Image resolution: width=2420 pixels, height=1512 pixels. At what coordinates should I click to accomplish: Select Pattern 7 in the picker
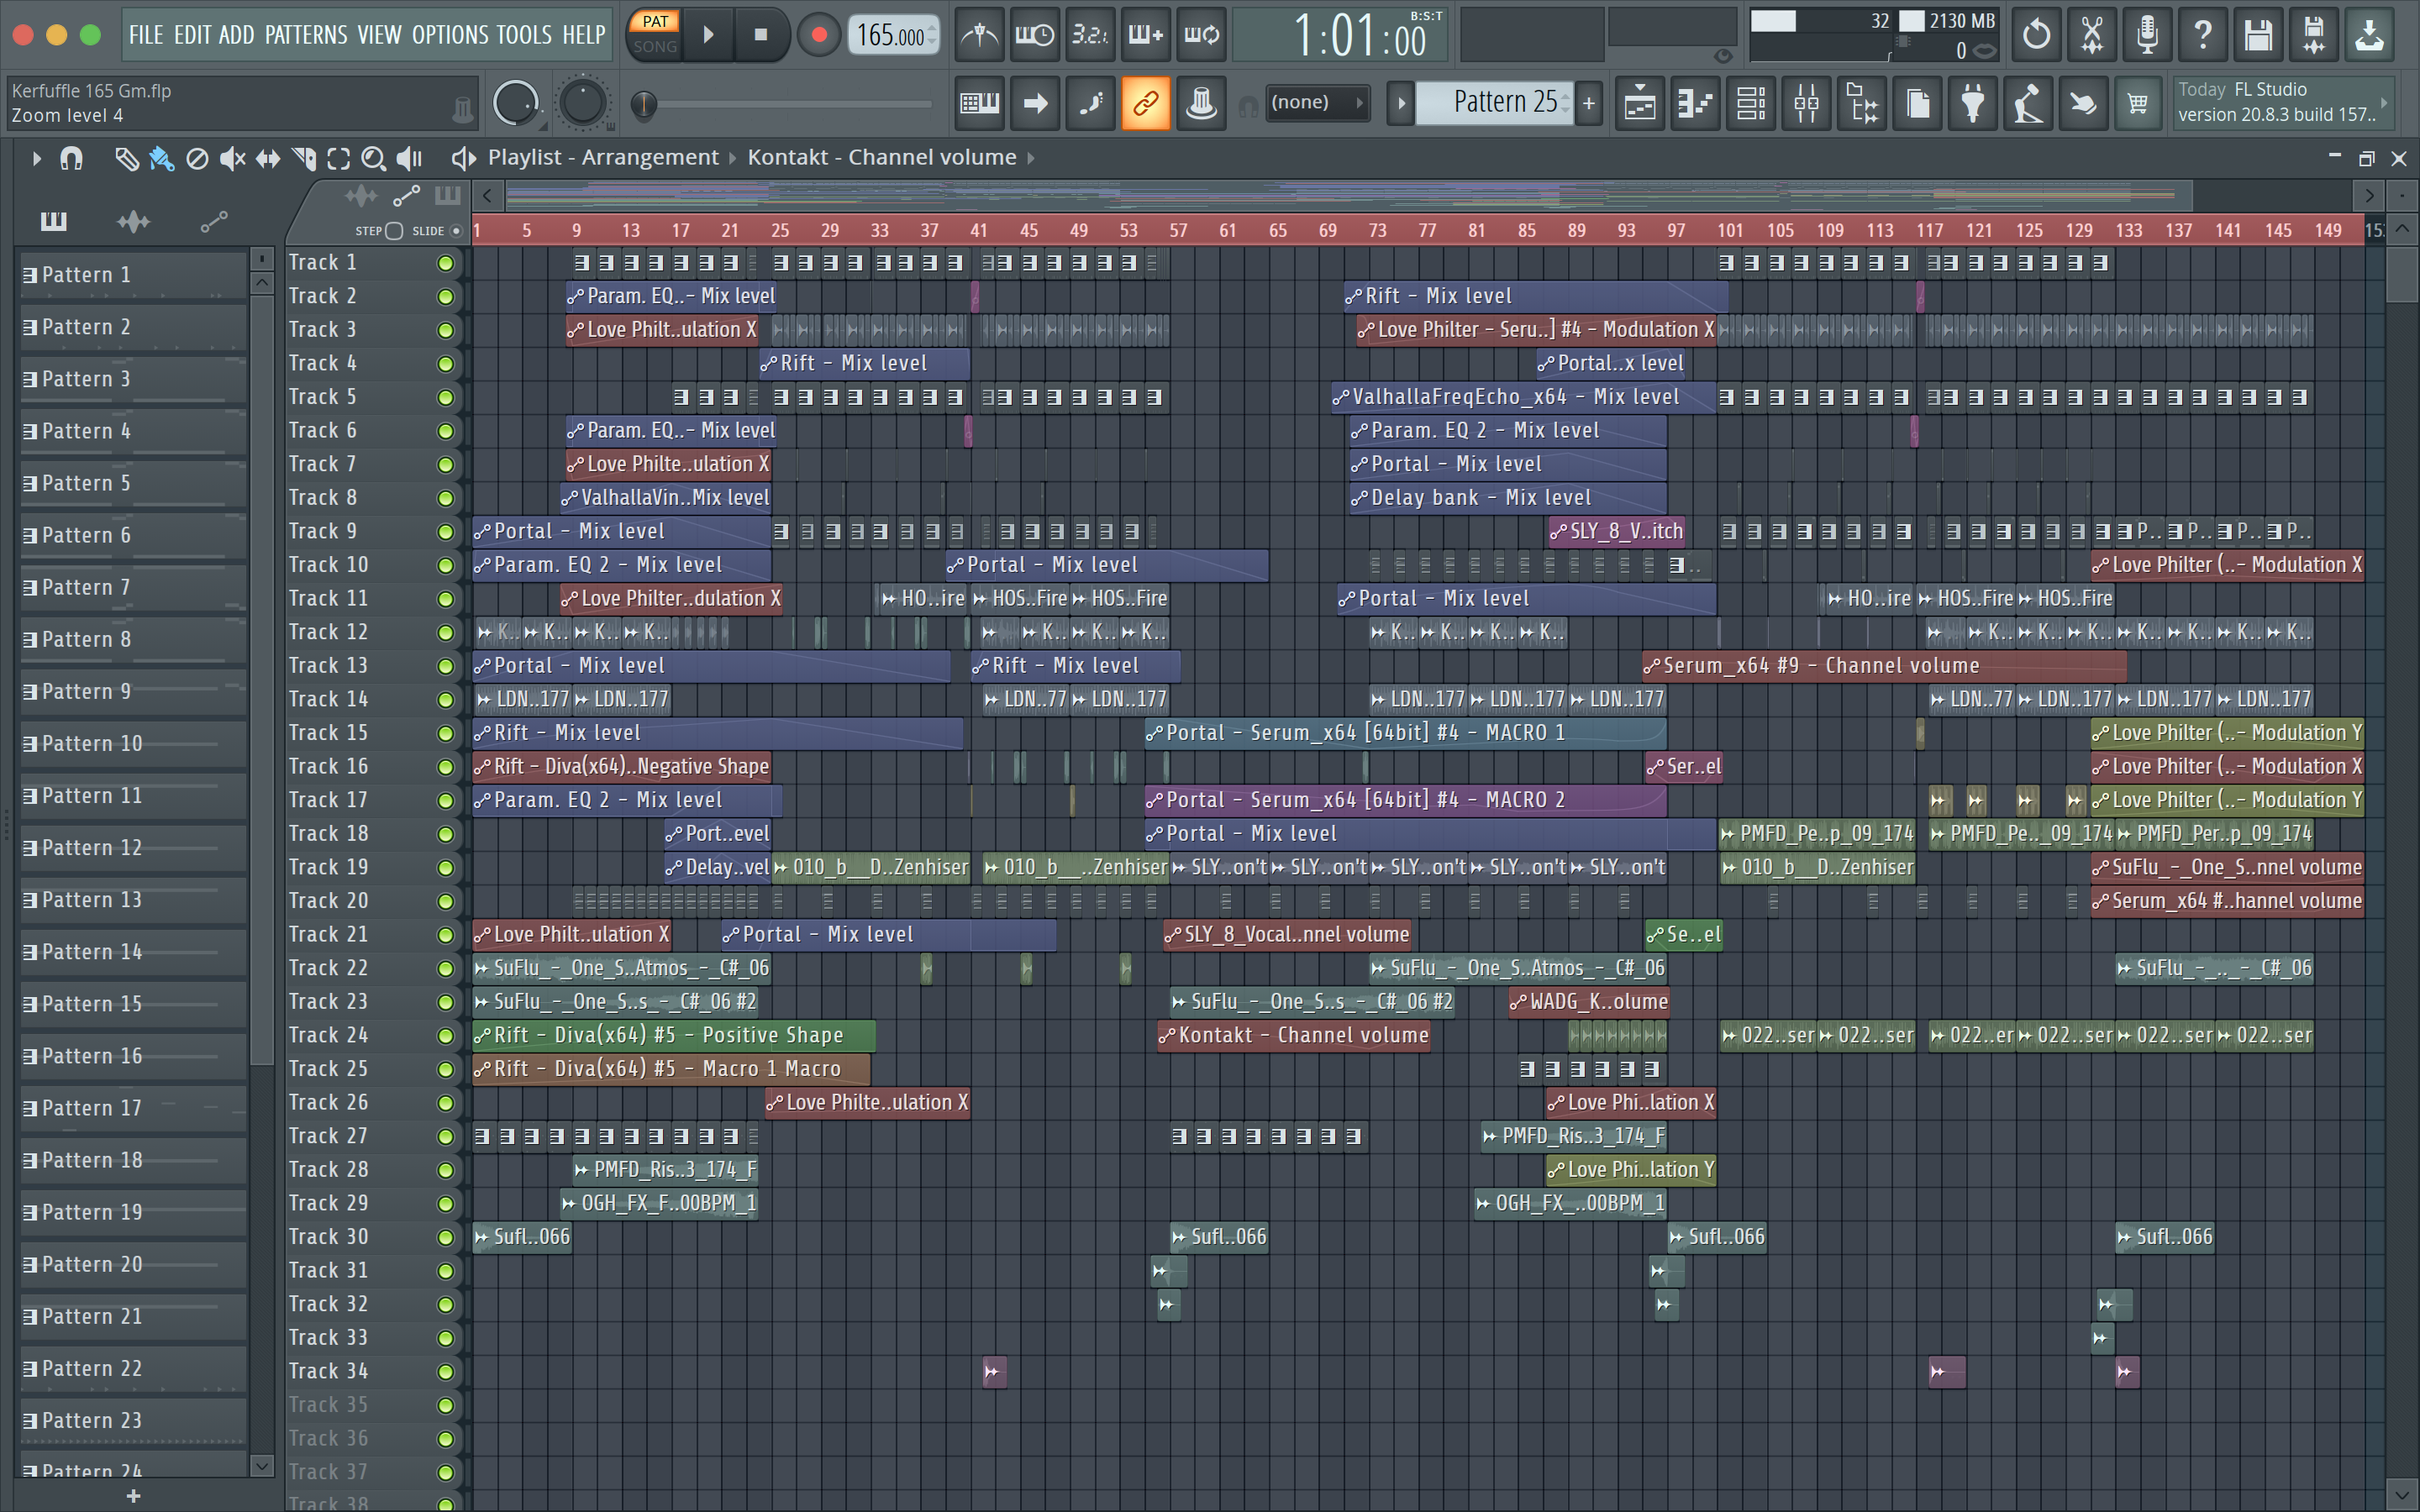coord(133,587)
